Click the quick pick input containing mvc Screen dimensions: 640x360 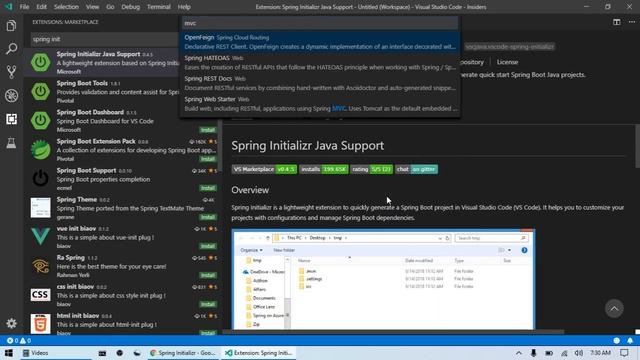coord(320,23)
